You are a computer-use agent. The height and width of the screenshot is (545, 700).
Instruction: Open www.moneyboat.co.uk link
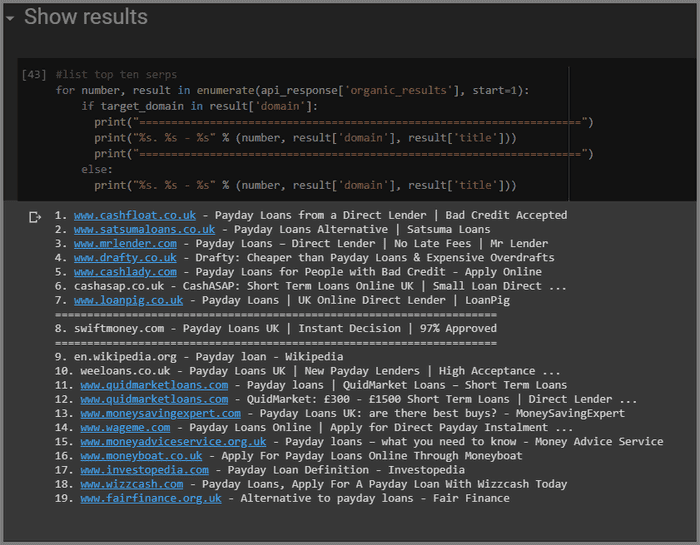click(x=141, y=456)
